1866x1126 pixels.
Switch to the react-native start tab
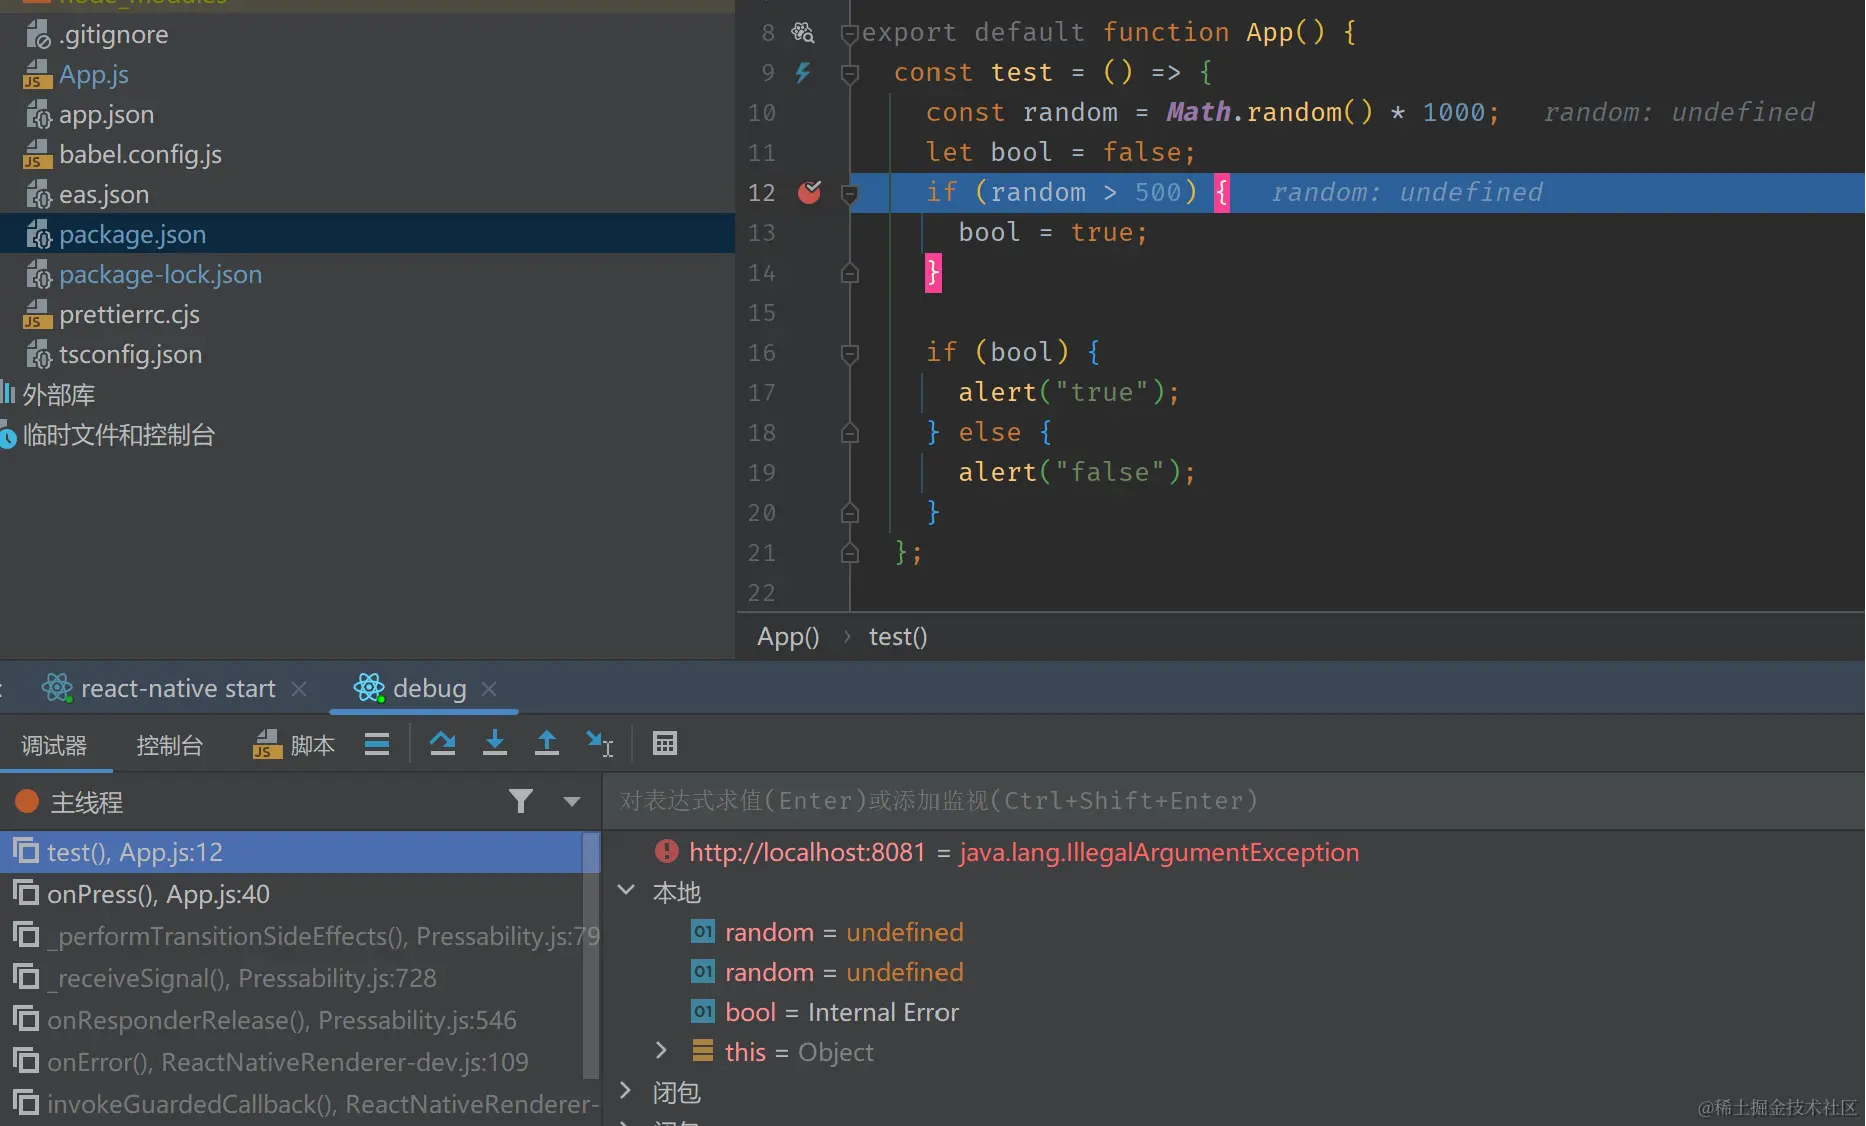159,688
